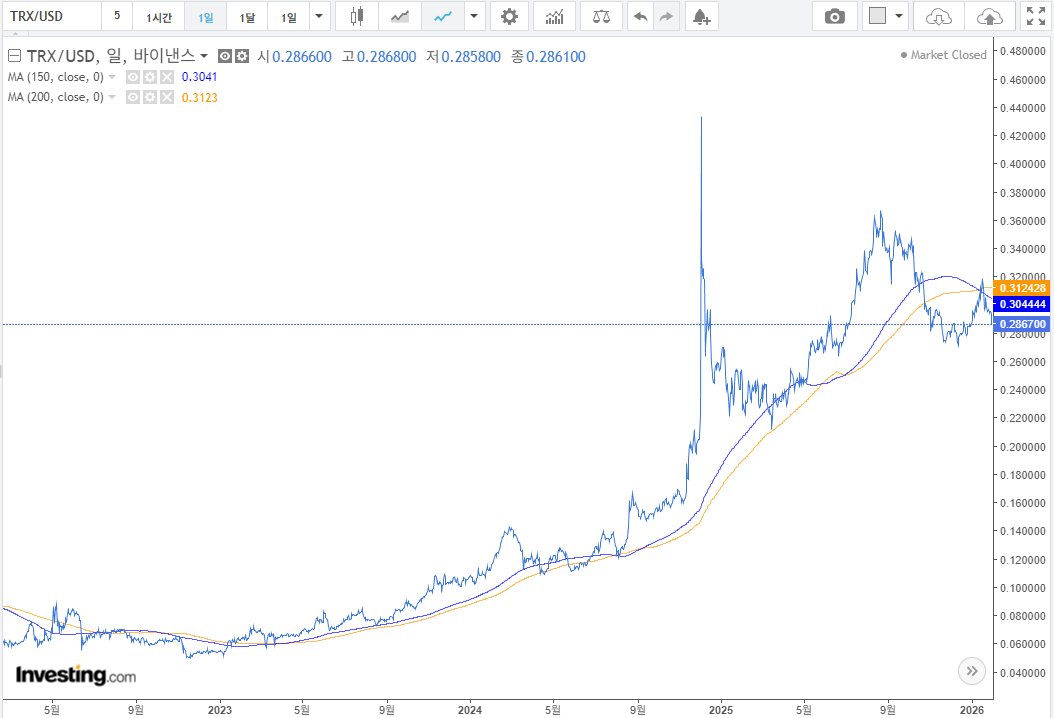
Task: Remove the MA 200 indicator
Action: (167, 97)
